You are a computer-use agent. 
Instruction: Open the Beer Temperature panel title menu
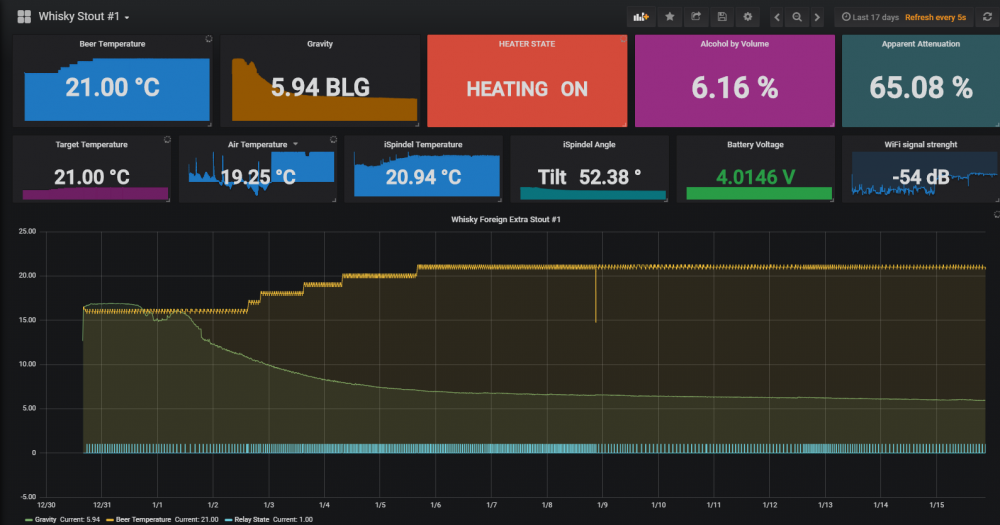pos(112,44)
